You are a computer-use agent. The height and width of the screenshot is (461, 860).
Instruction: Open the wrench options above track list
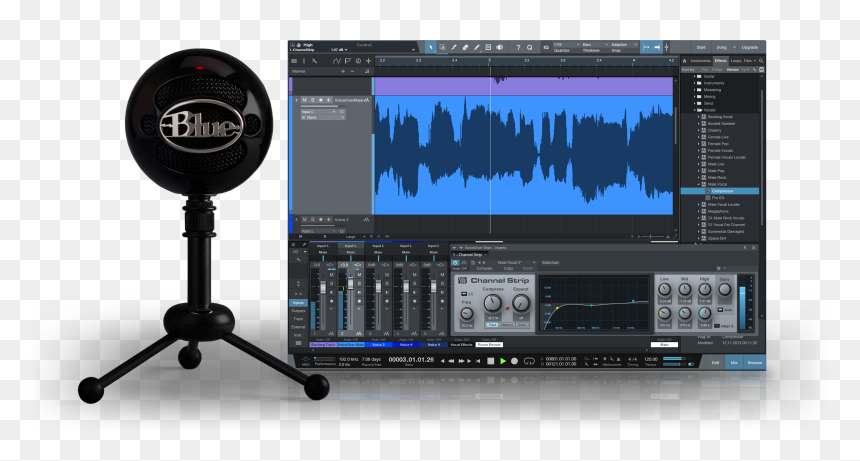click(x=315, y=61)
